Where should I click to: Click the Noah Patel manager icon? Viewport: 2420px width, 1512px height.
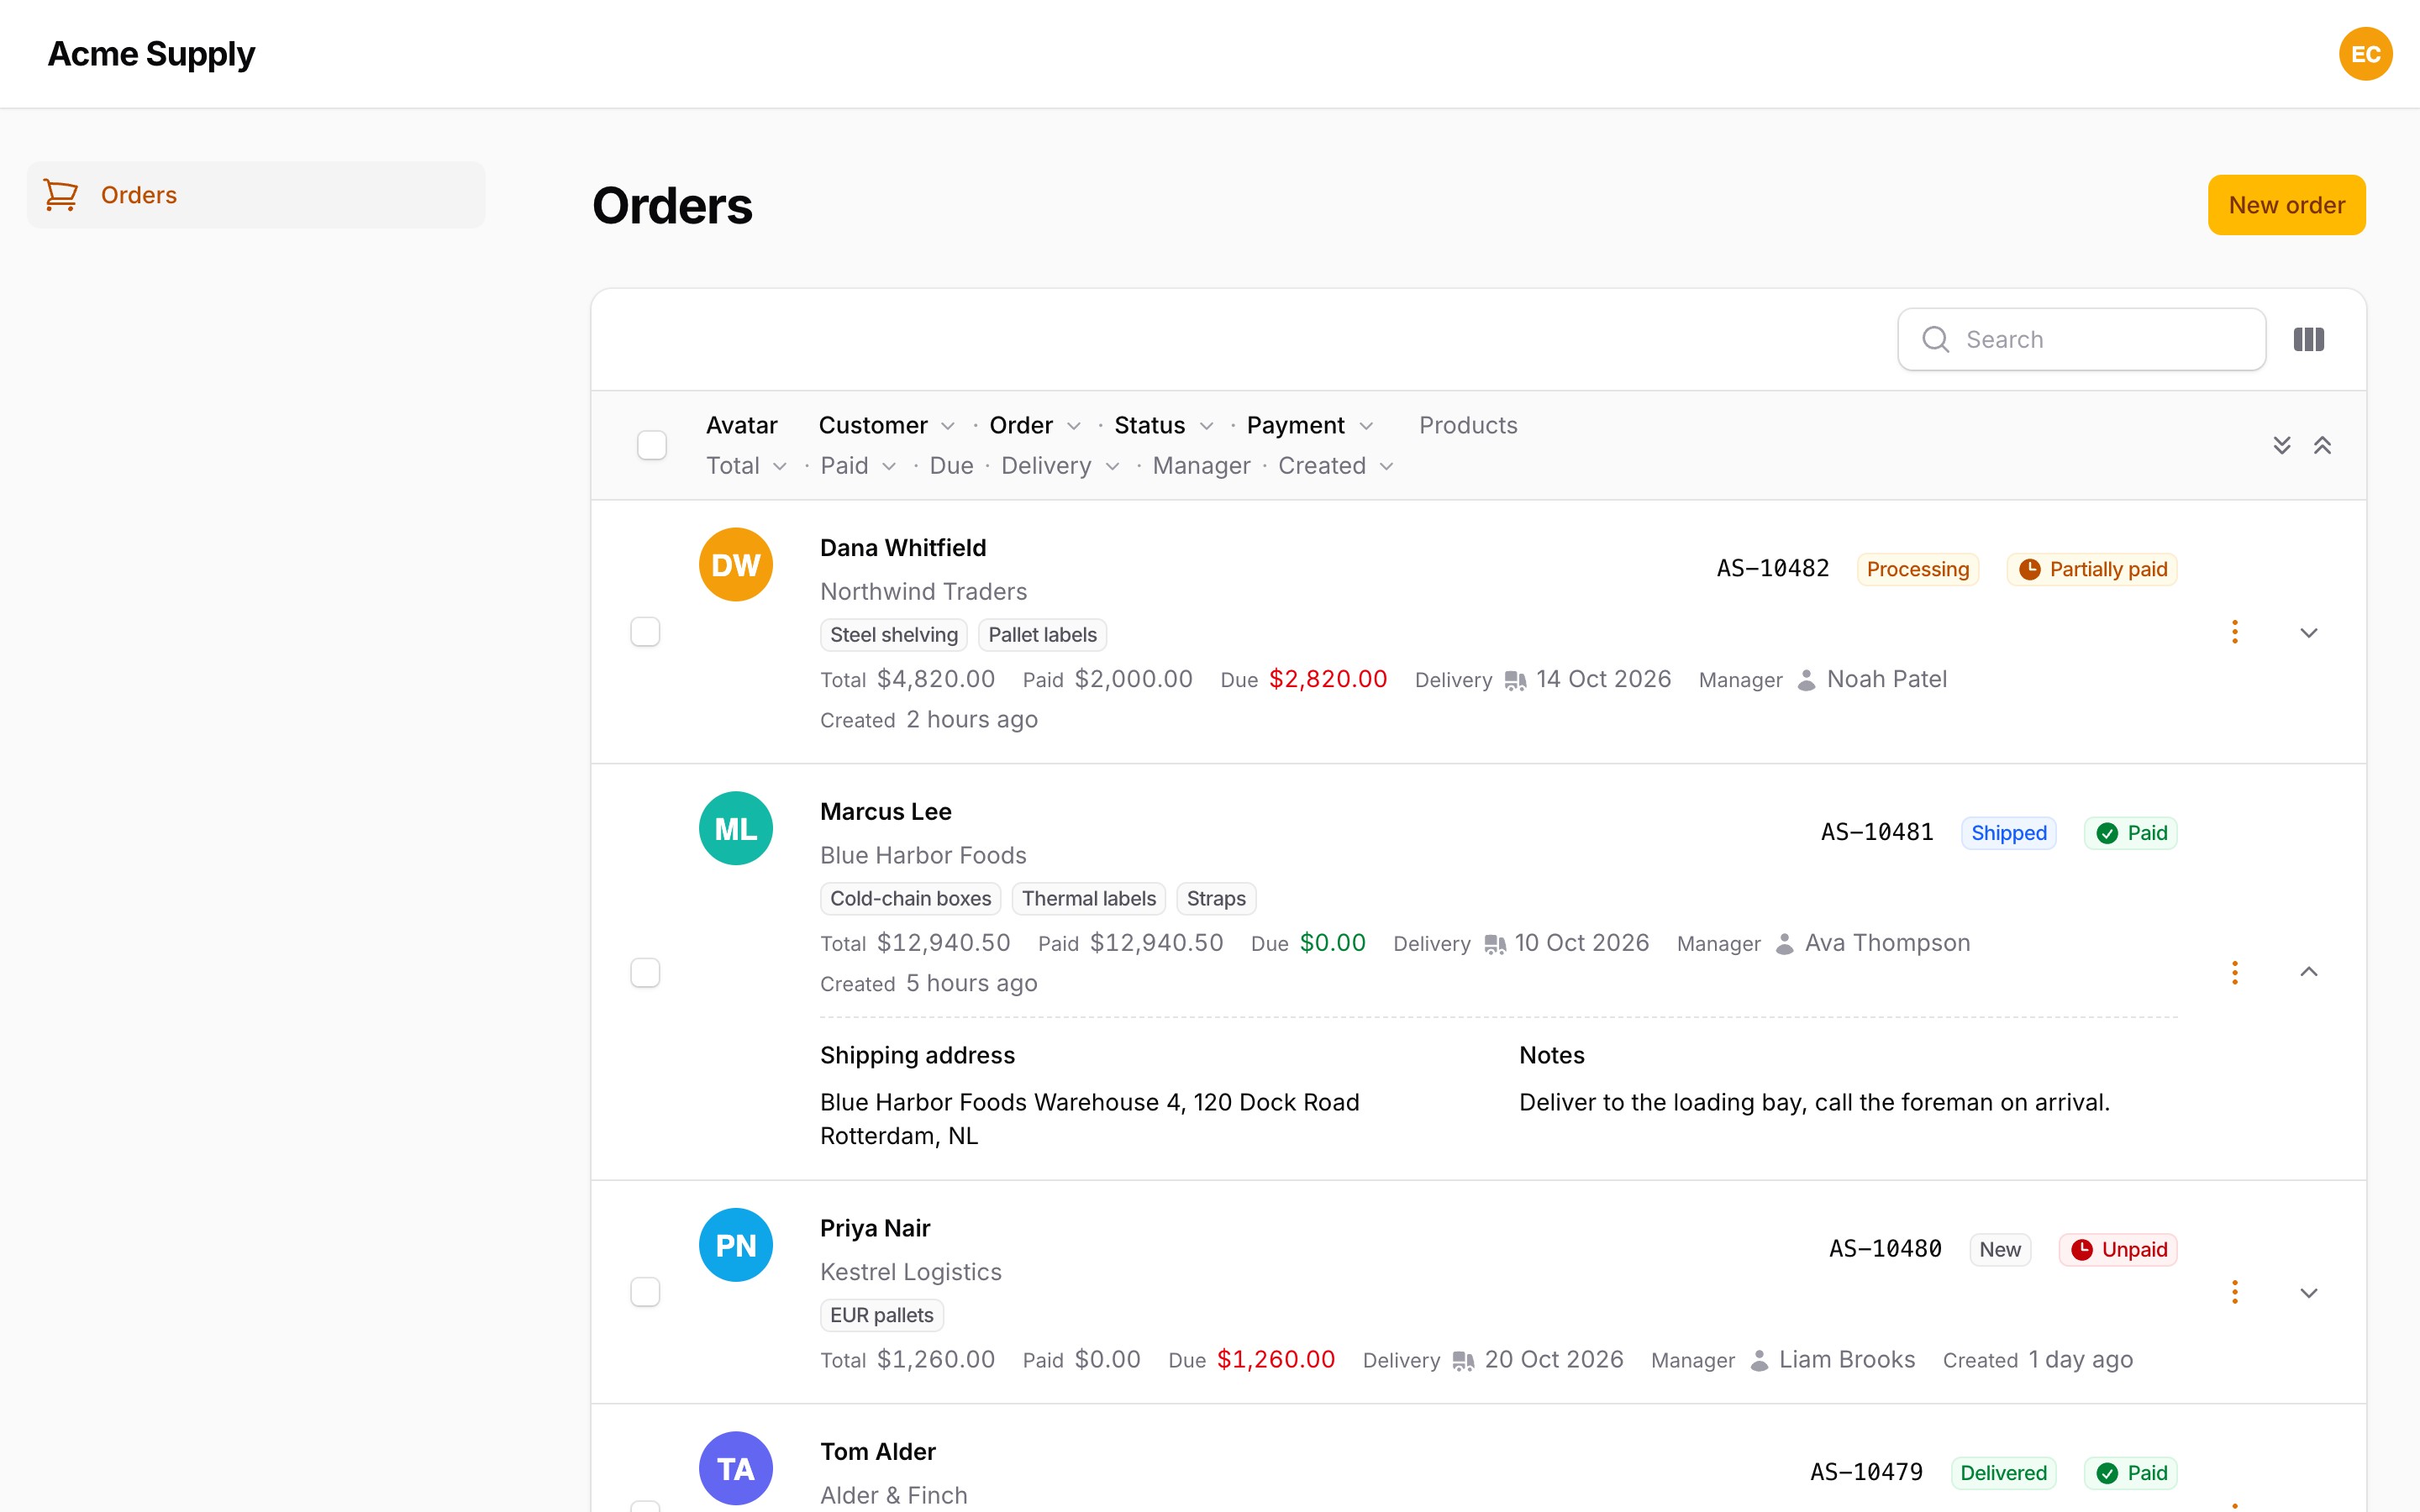pyautogui.click(x=1806, y=680)
